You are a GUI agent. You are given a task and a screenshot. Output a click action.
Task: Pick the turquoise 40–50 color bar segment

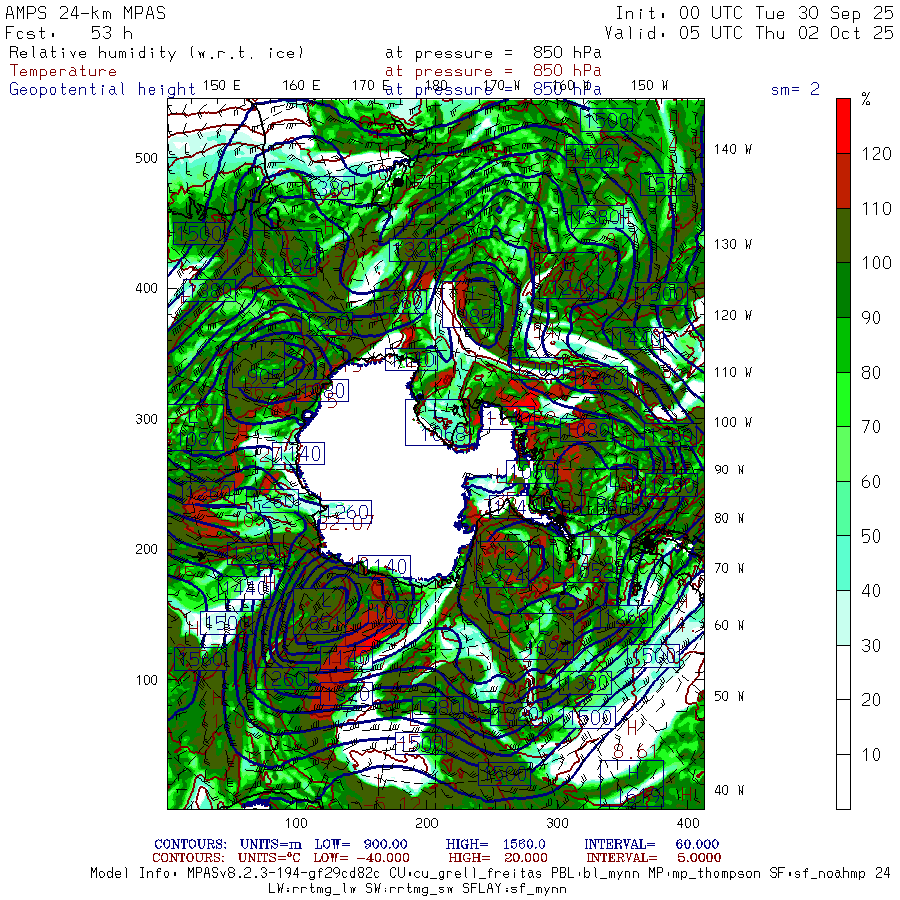(843, 563)
